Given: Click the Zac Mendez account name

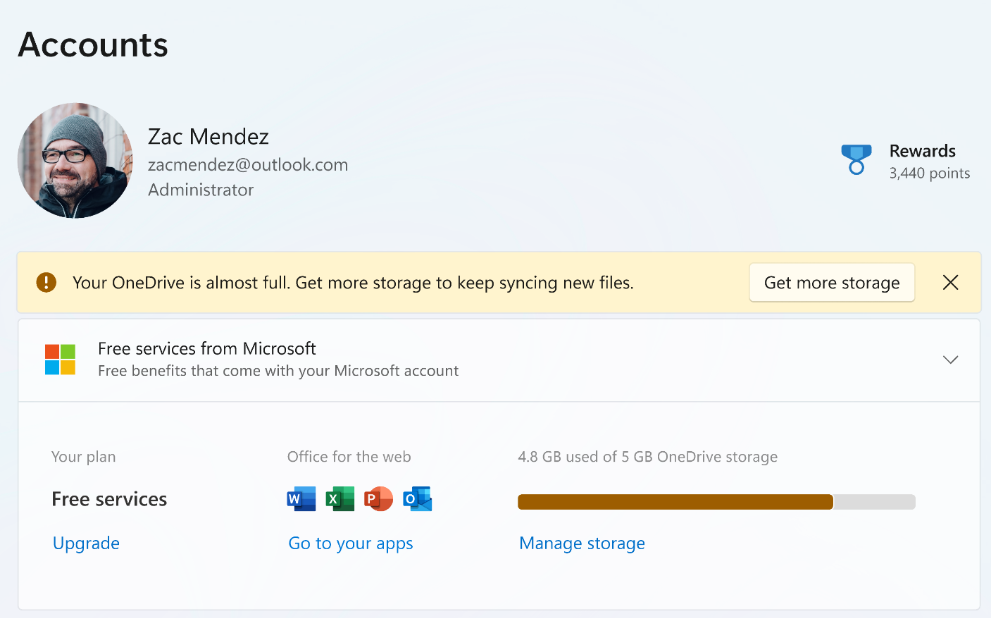Looking at the screenshot, I should [208, 136].
